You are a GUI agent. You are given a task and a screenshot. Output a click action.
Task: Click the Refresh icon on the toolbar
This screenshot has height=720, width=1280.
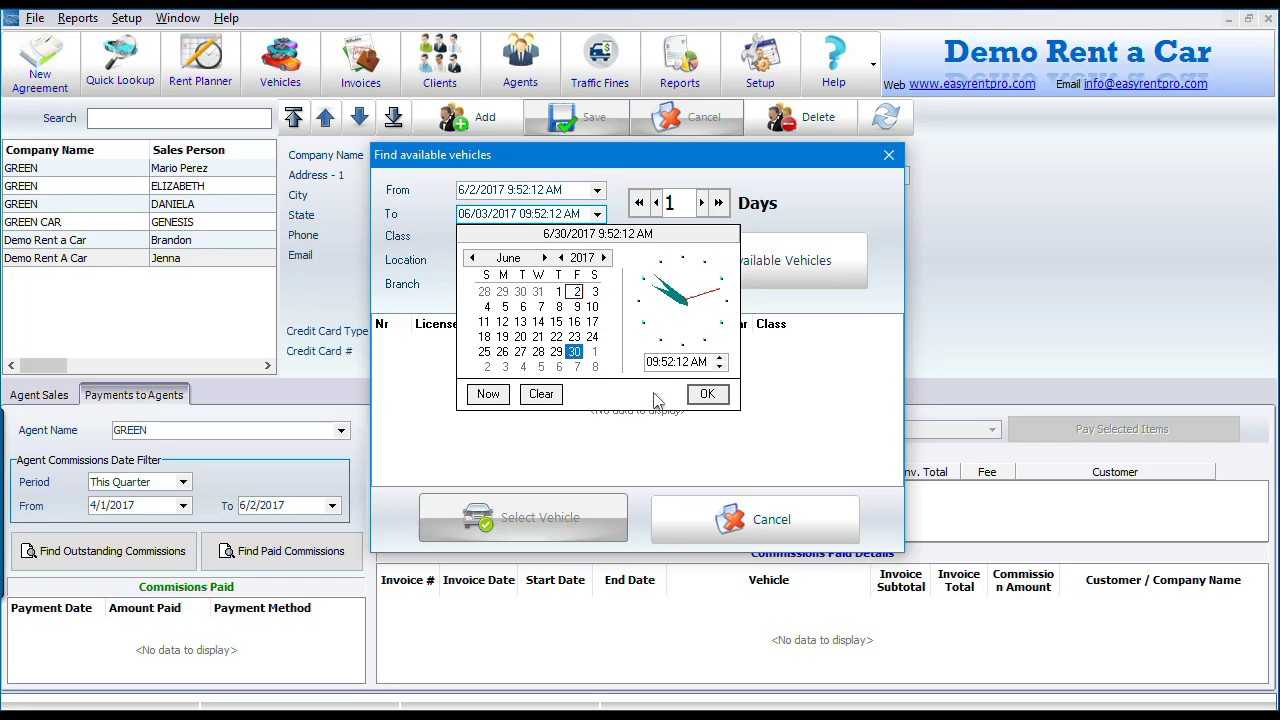point(886,117)
